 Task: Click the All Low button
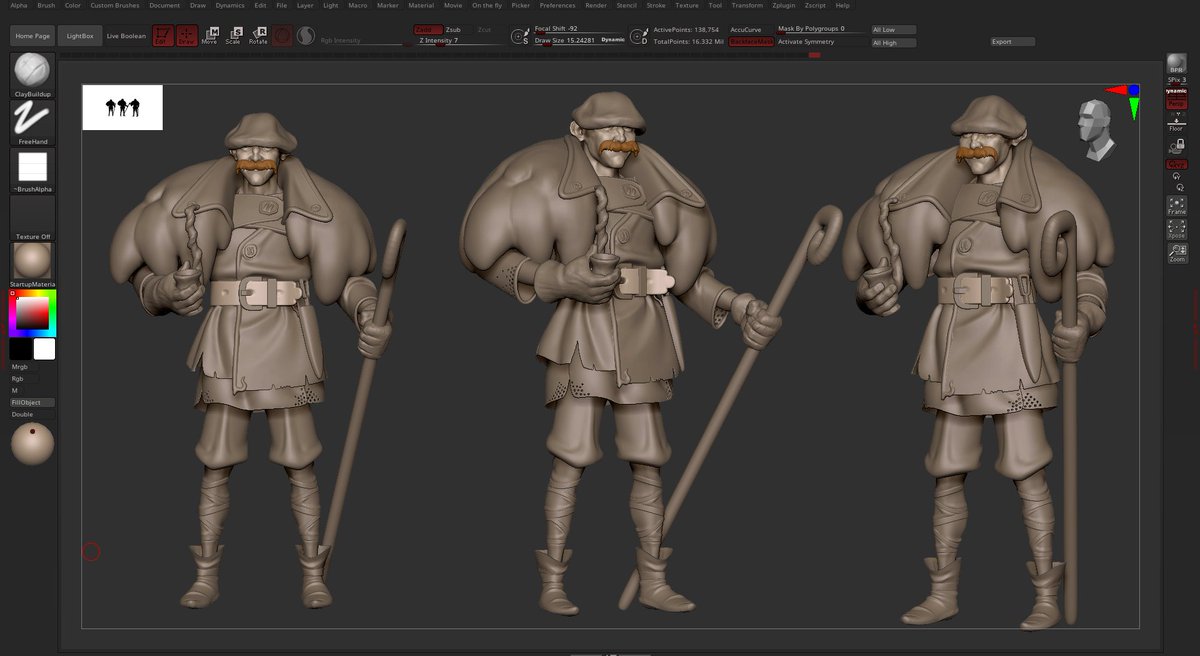894,30
